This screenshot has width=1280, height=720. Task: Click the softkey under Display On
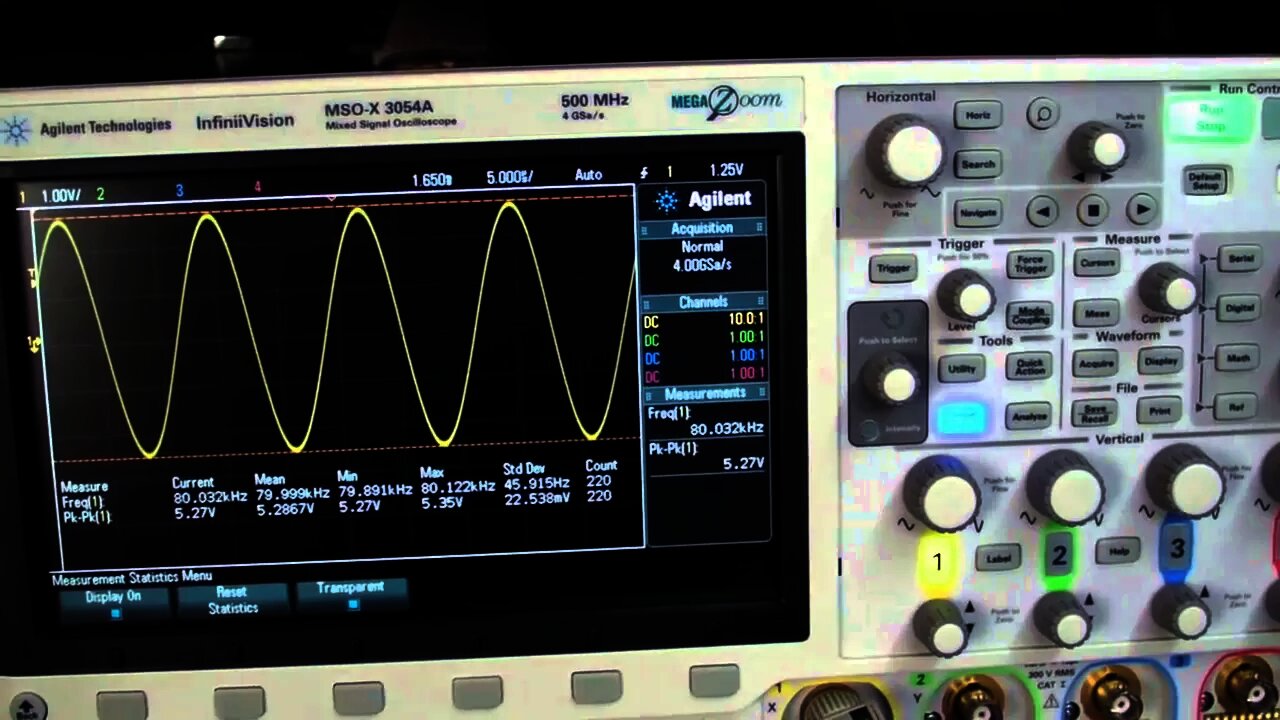pos(121,705)
